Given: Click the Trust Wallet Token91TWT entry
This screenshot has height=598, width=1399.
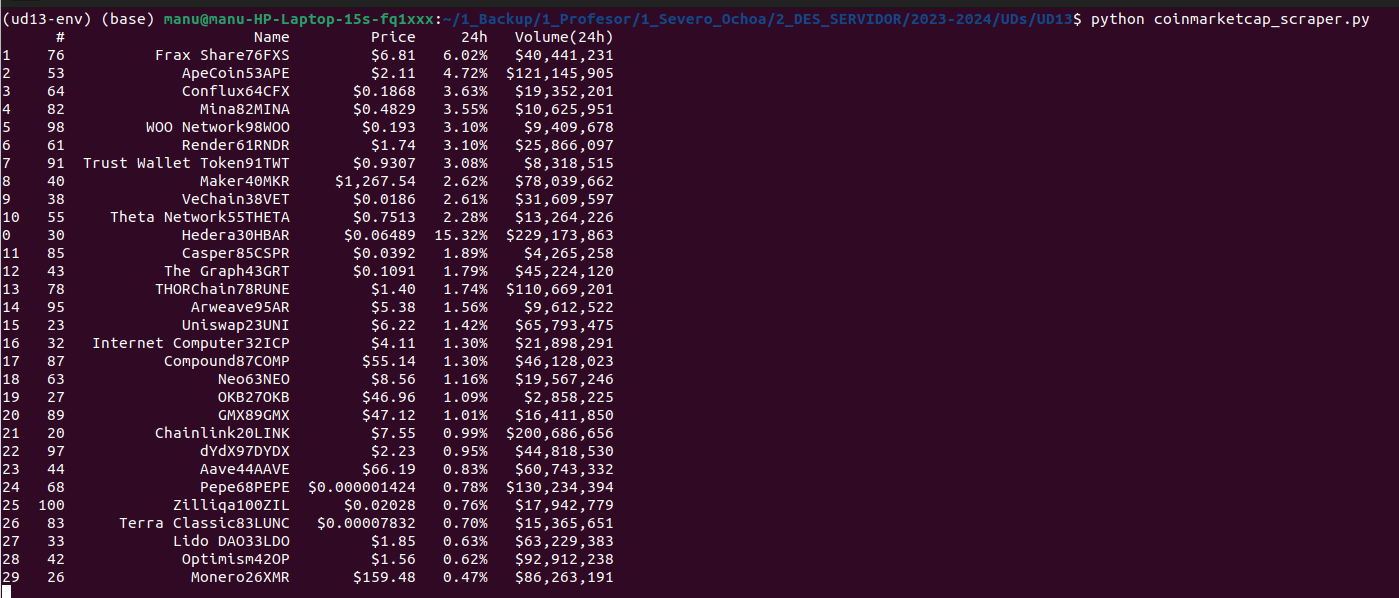Looking at the screenshot, I should [186, 163].
